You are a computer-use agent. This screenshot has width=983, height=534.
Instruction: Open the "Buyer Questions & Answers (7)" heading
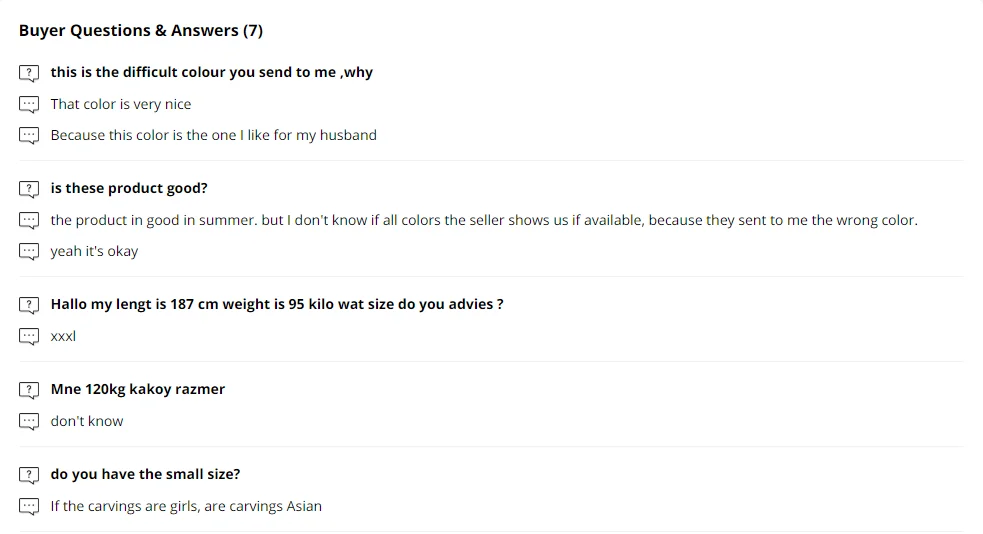click(x=141, y=31)
